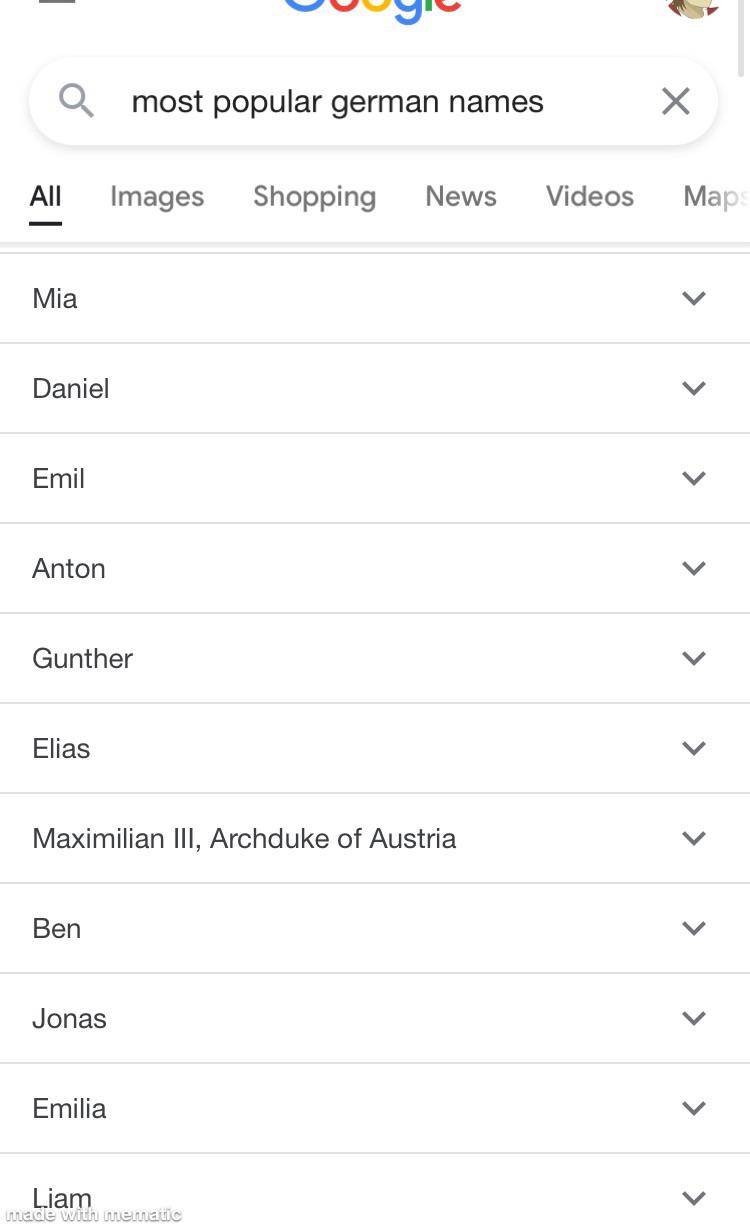
Task: Click the Google logo
Action: pyautogui.click(x=372, y=10)
